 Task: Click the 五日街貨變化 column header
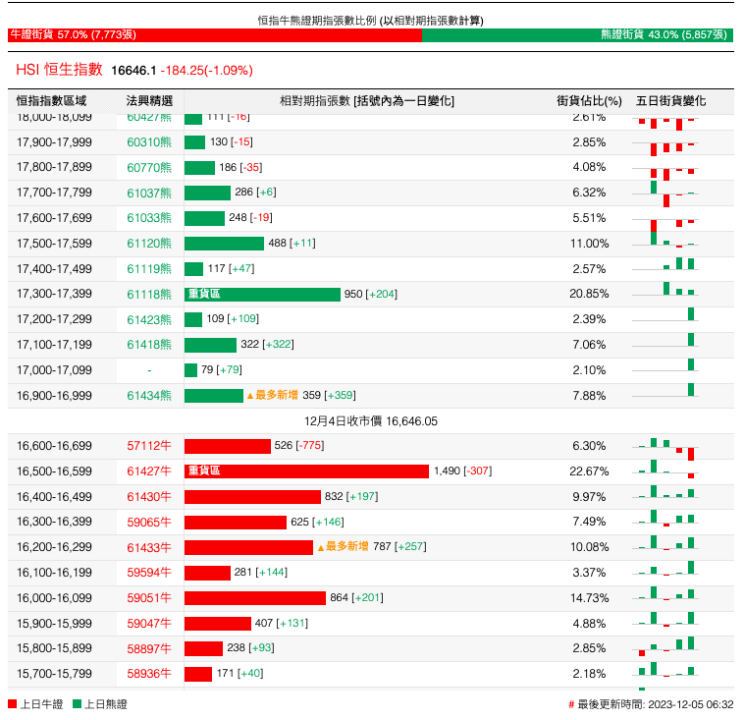(x=671, y=101)
